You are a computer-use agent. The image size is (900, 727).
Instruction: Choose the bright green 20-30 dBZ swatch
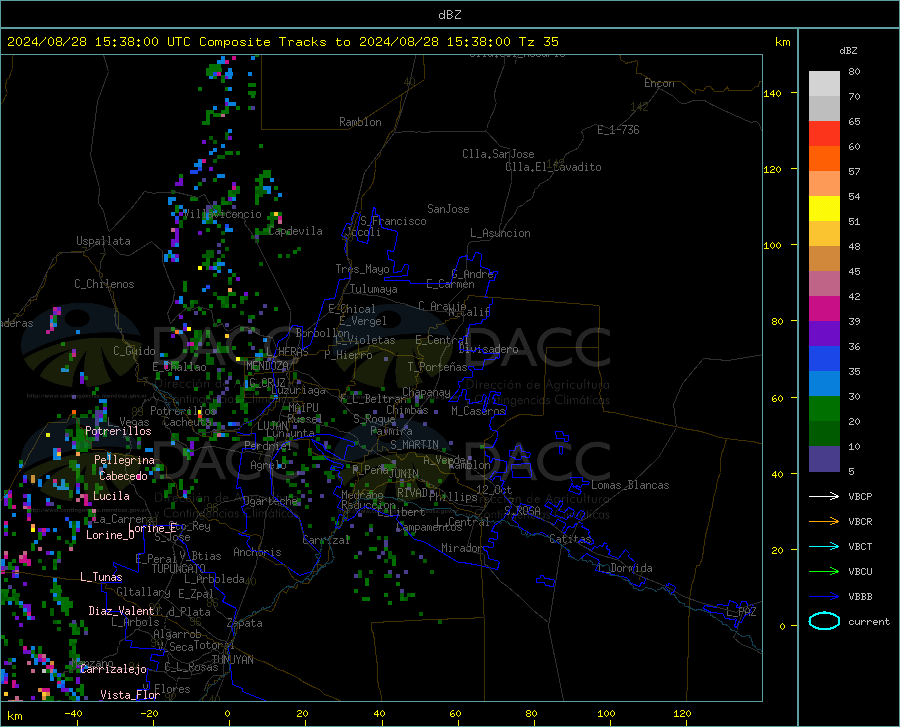click(824, 409)
